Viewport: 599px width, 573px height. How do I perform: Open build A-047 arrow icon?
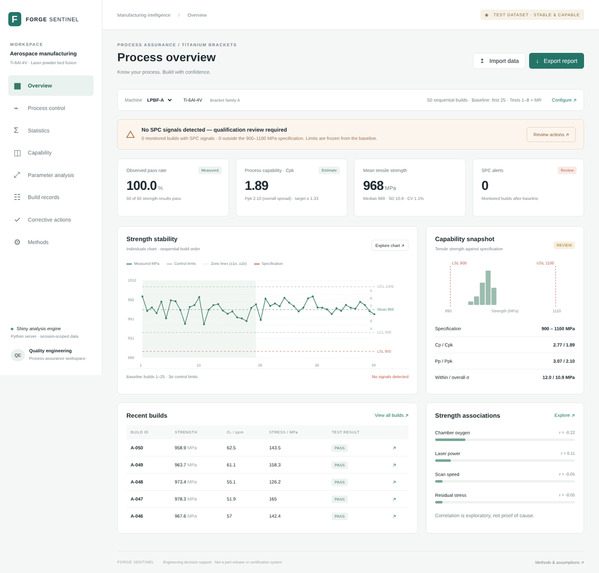394,499
